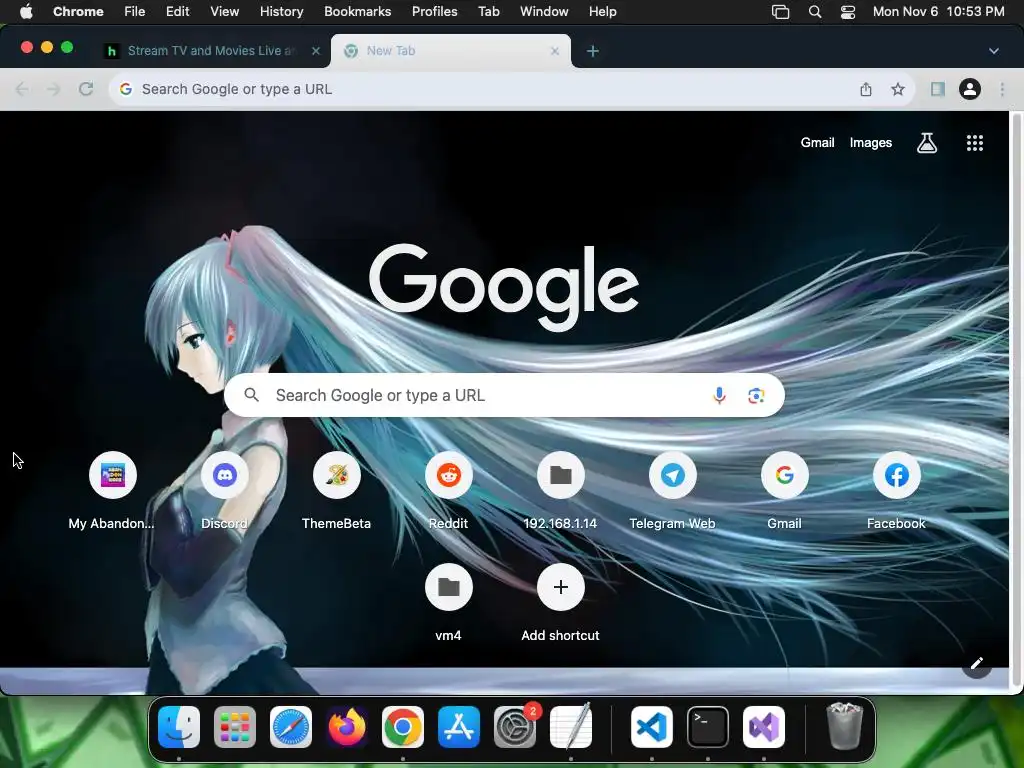Share this page icon in address bar
This screenshot has width=1024, height=768.
pos(866,89)
